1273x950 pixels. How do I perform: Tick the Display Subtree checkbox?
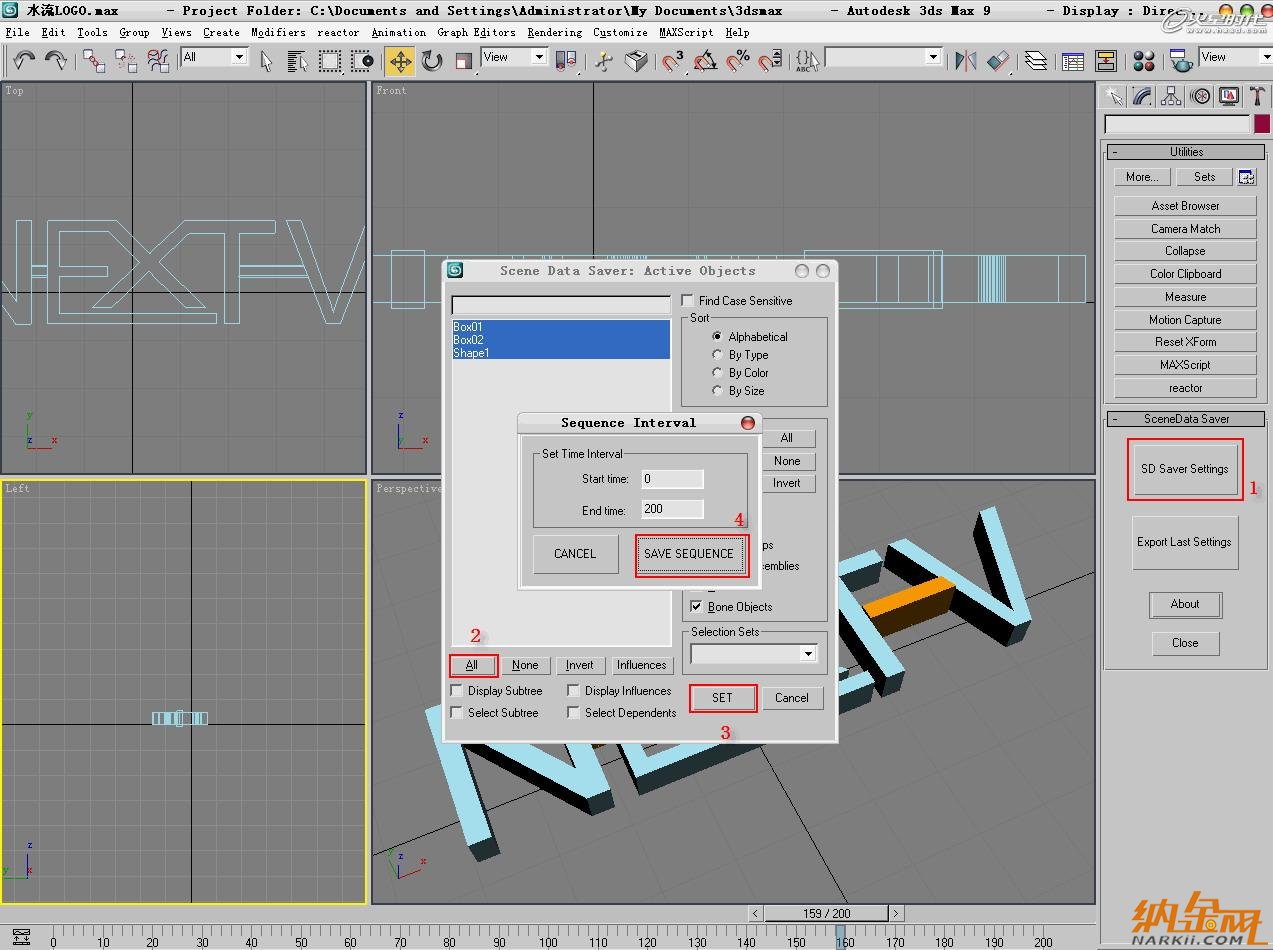(x=457, y=691)
